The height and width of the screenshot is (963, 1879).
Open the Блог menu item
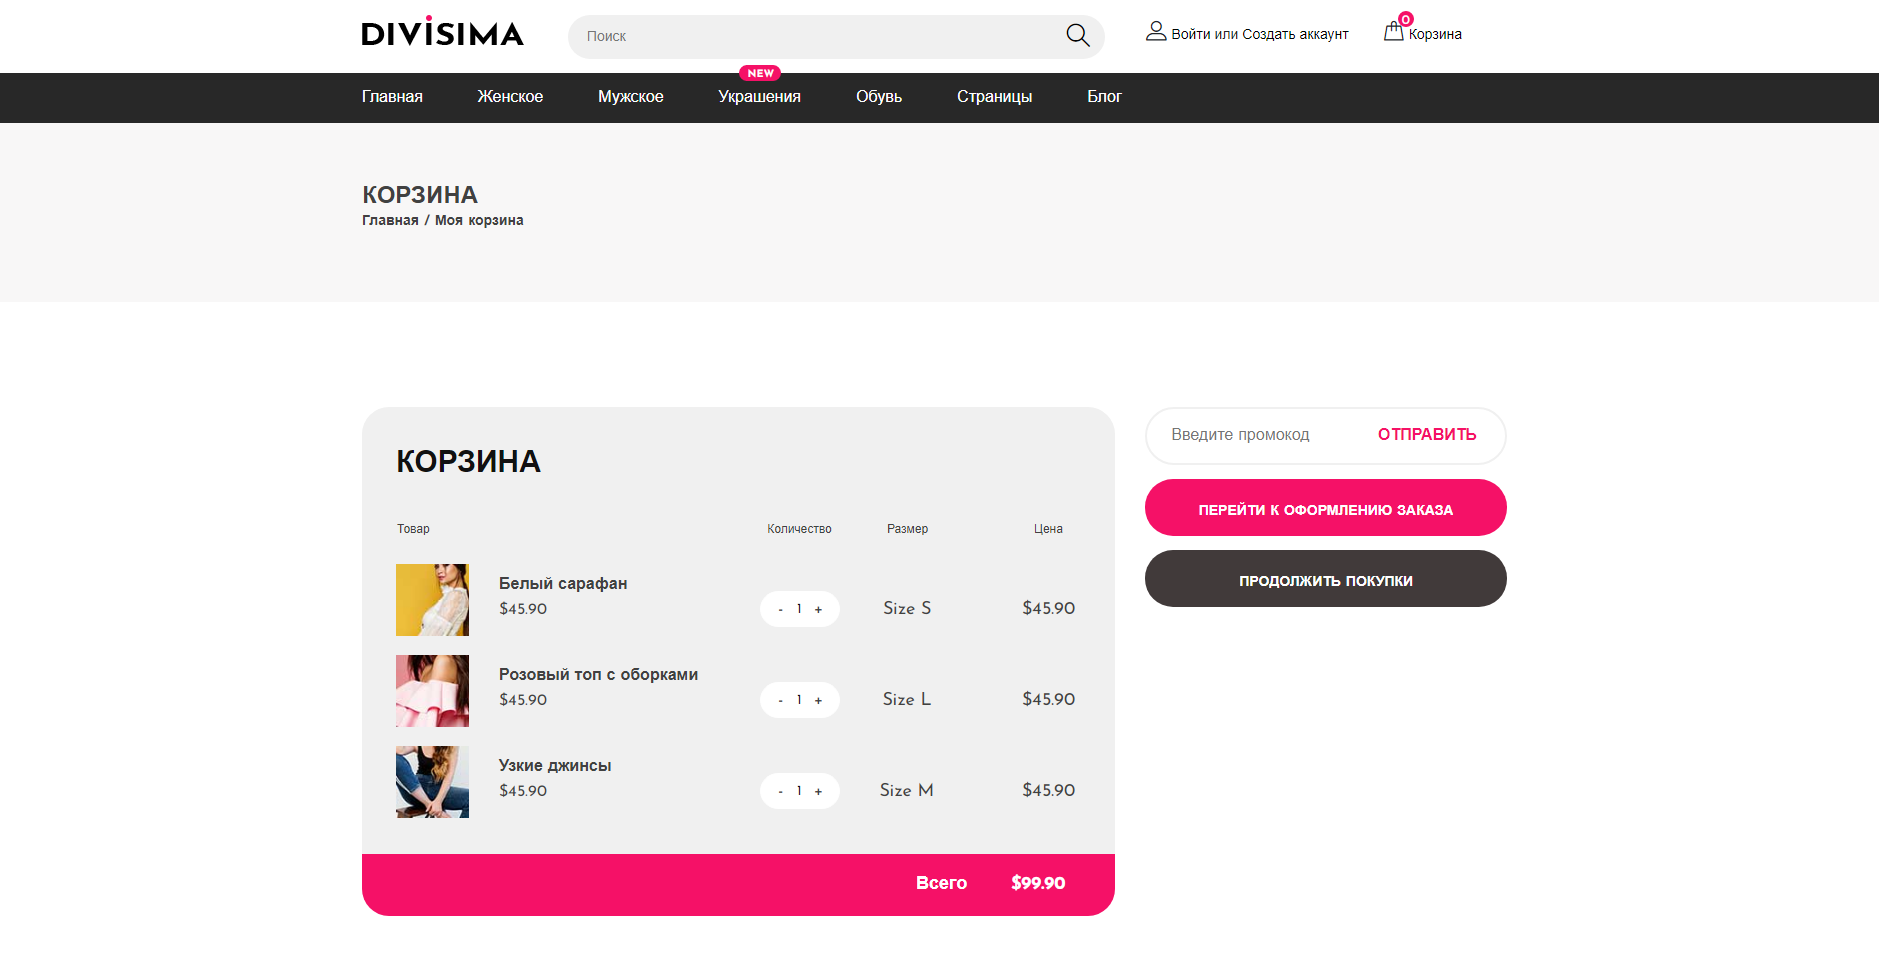click(x=1104, y=97)
